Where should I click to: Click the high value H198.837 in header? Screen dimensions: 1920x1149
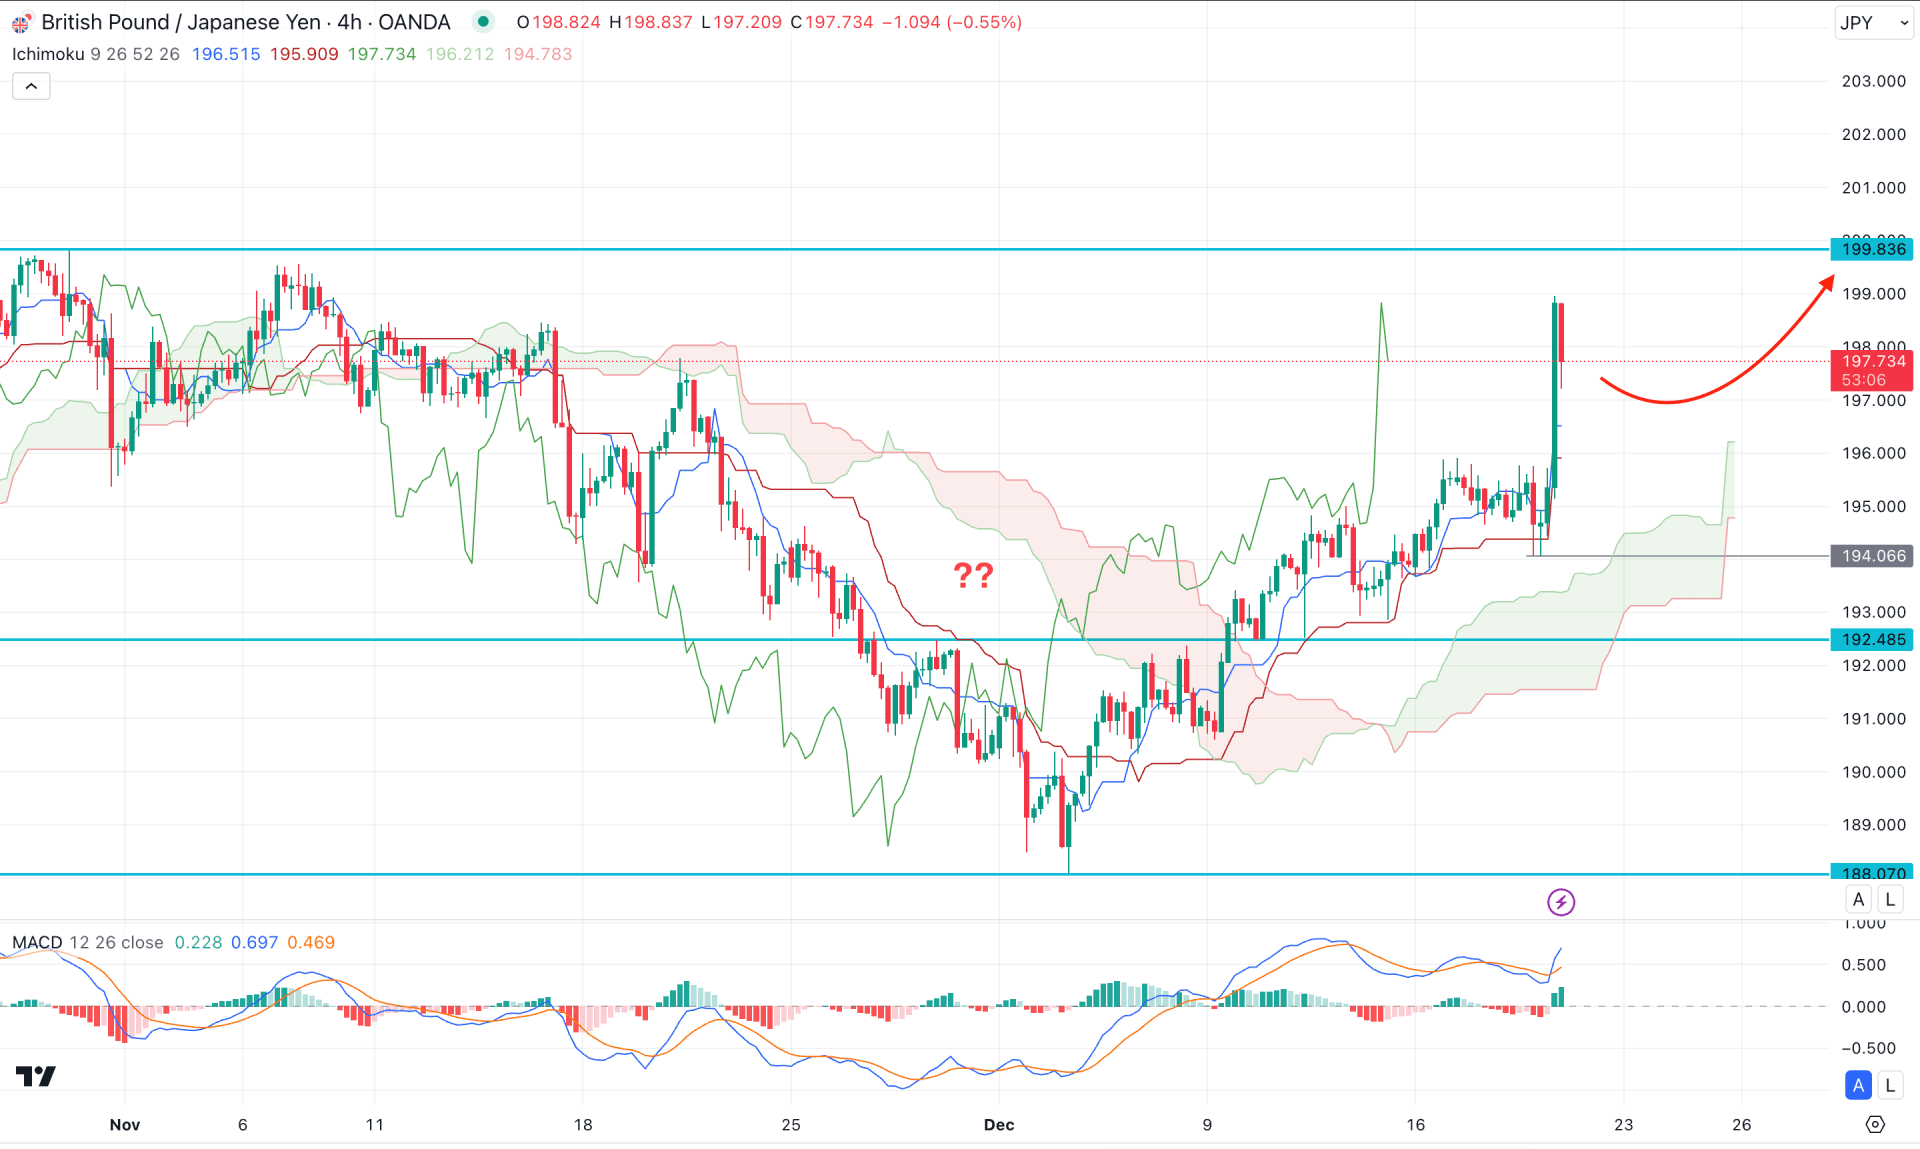coord(650,22)
